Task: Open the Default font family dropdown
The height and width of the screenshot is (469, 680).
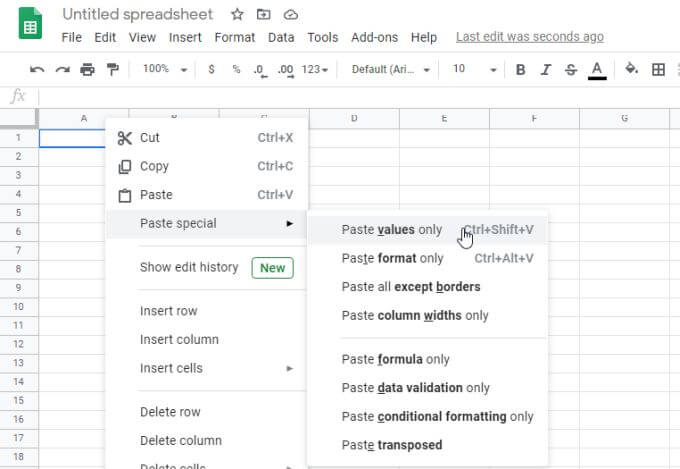Action: coord(391,70)
